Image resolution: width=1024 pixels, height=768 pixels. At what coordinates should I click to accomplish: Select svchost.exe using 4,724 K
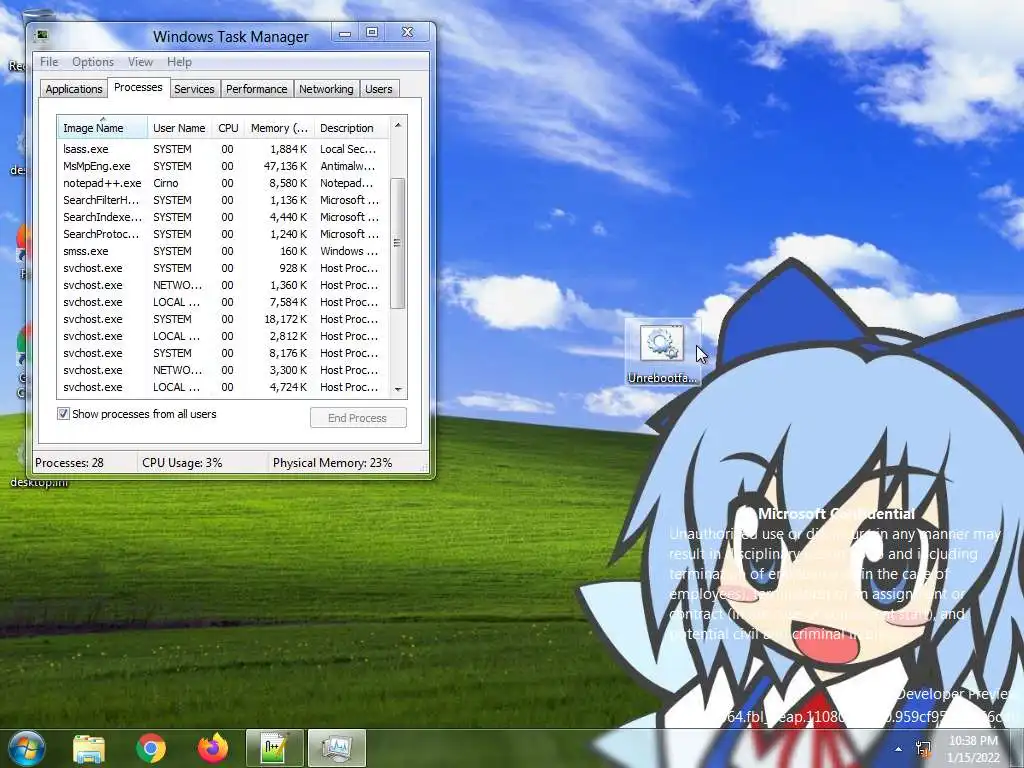[222, 387]
